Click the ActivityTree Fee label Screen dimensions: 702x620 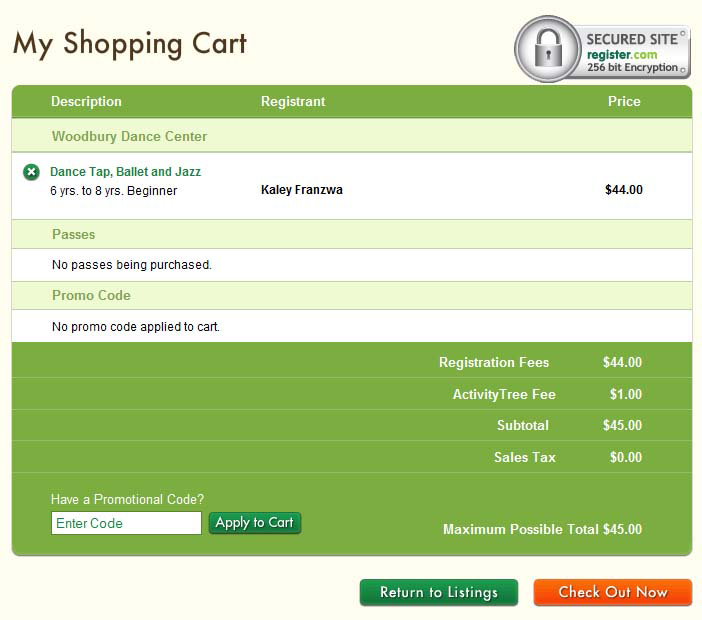pyautogui.click(x=504, y=394)
